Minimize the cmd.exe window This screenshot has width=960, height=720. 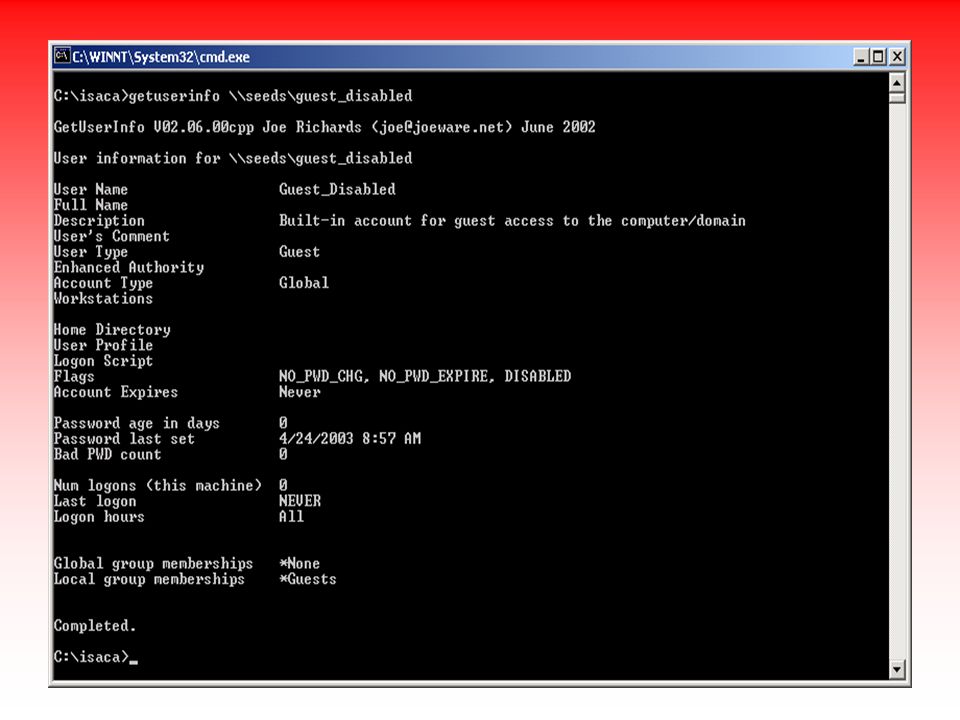(861, 57)
